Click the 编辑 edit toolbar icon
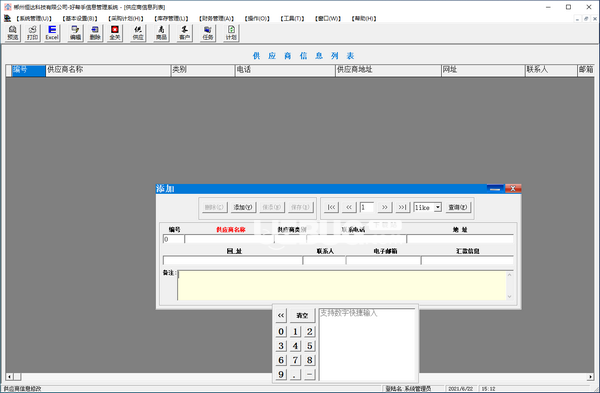This screenshot has width=600, height=393. coord(75,33)
